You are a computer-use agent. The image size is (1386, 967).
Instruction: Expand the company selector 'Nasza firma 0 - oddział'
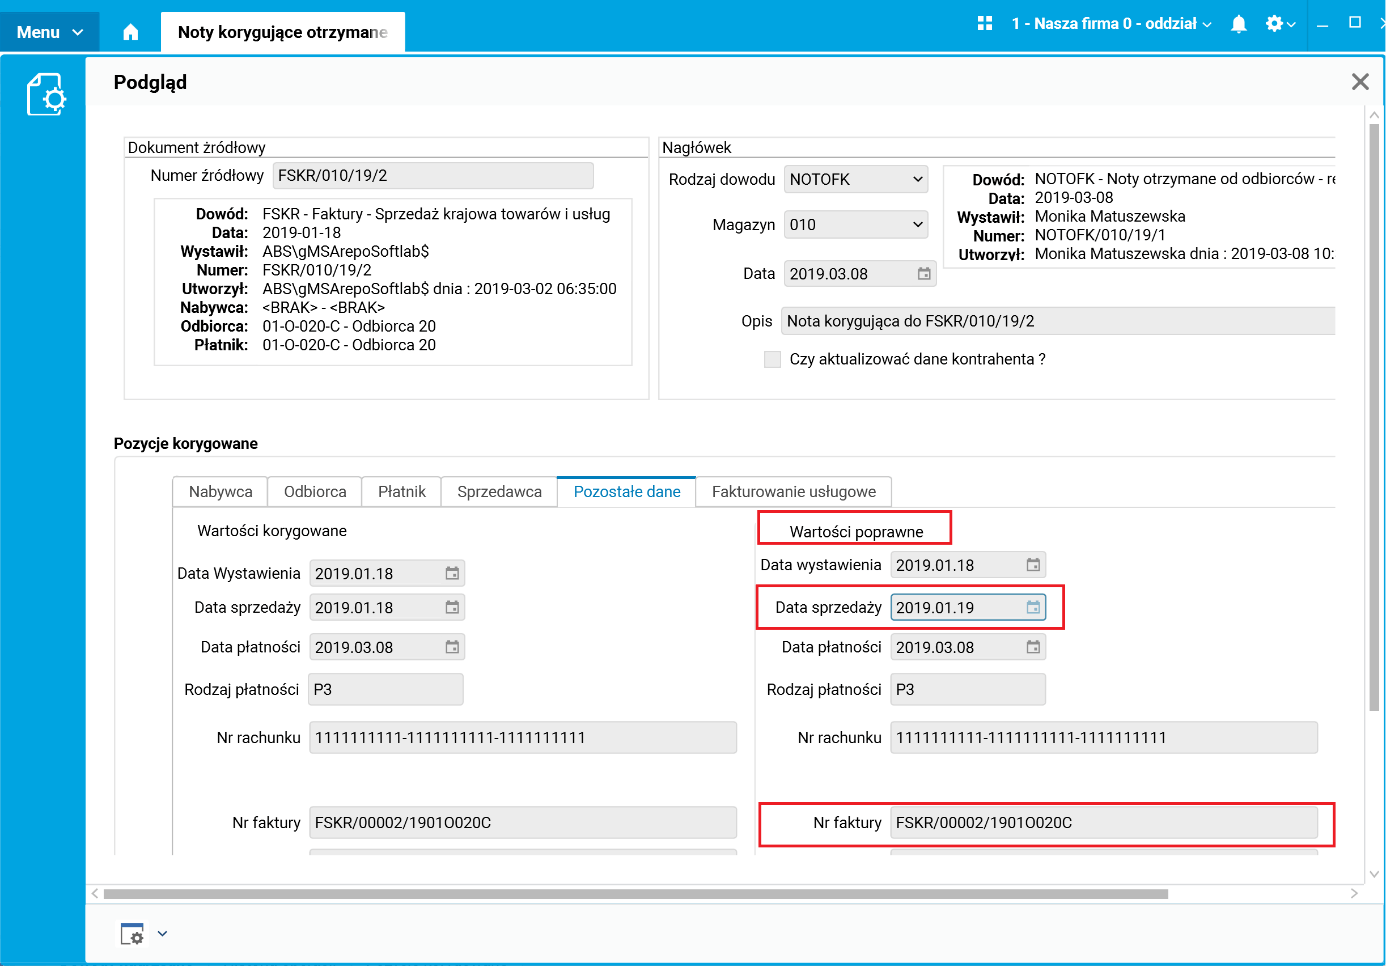[x=1111, y=23]
